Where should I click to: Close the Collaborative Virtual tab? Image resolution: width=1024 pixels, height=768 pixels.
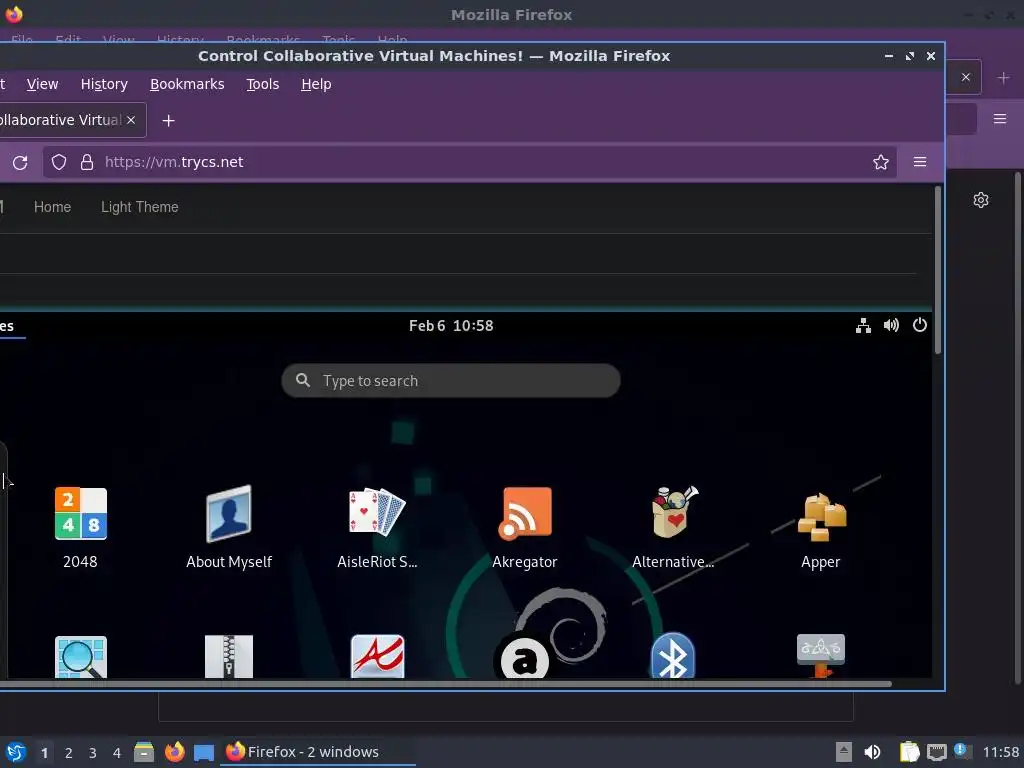(131, 120)
